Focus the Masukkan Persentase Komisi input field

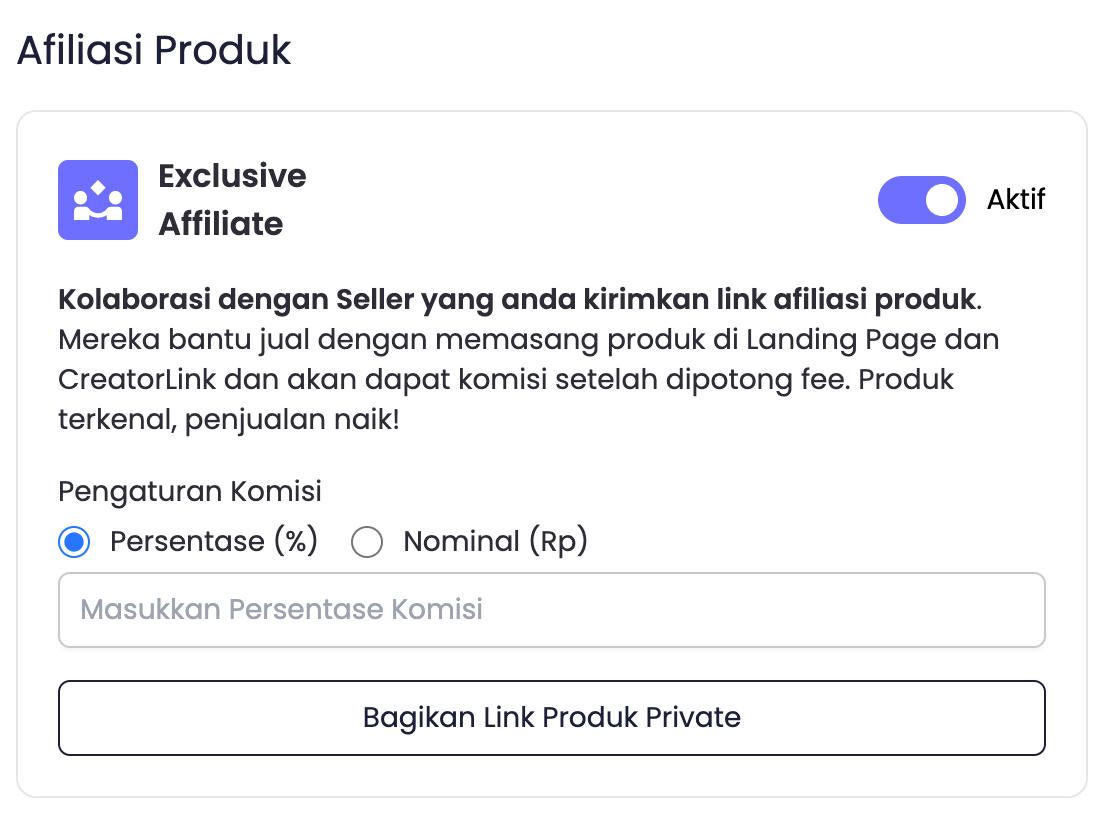tap(552, 610)
